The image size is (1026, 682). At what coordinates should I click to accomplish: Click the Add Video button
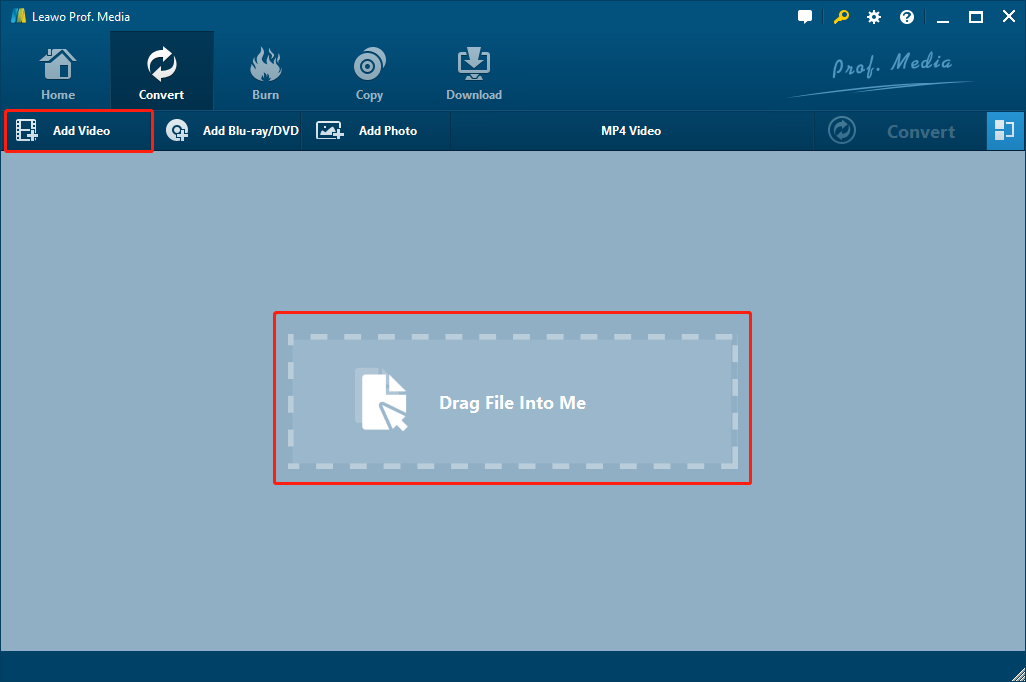pyautogui.click(x=78, y=130)
